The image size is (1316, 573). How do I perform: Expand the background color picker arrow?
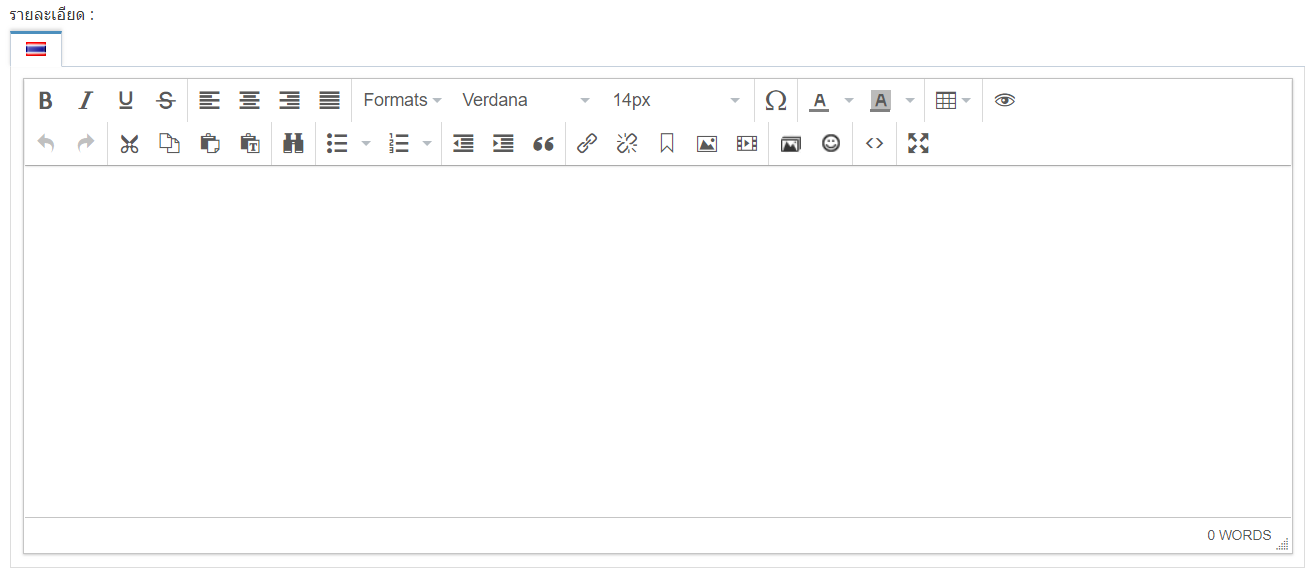(909, 100)
